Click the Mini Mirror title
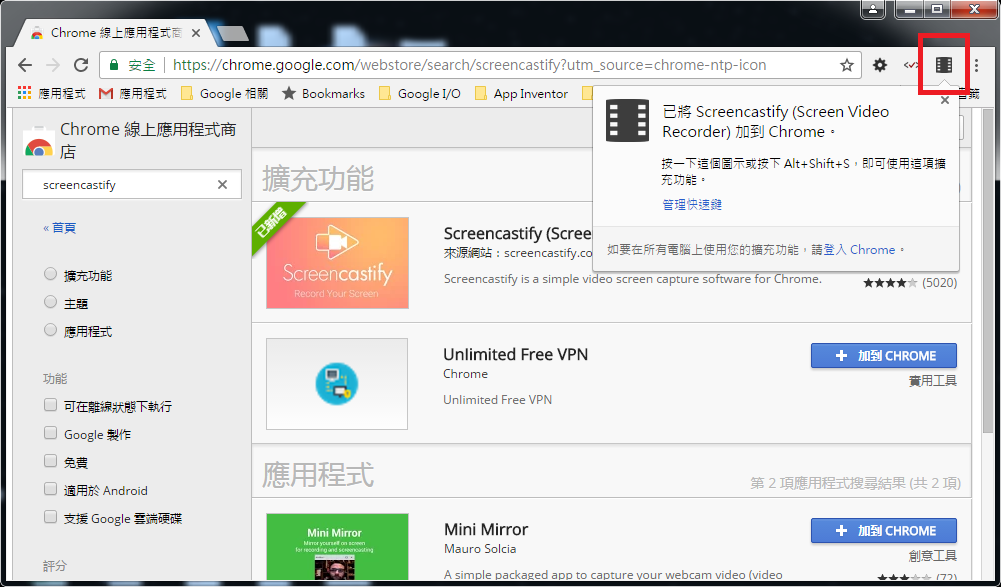 coord(486,530)
